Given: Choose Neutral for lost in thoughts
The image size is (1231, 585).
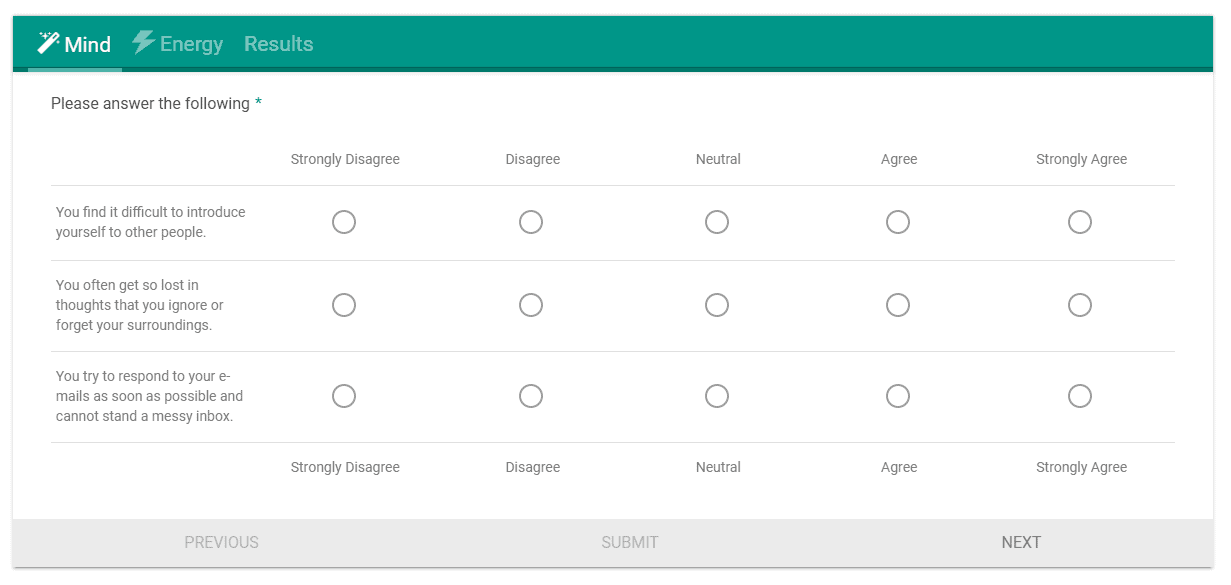Looking at the screenshot, I should tap(717, 305).
